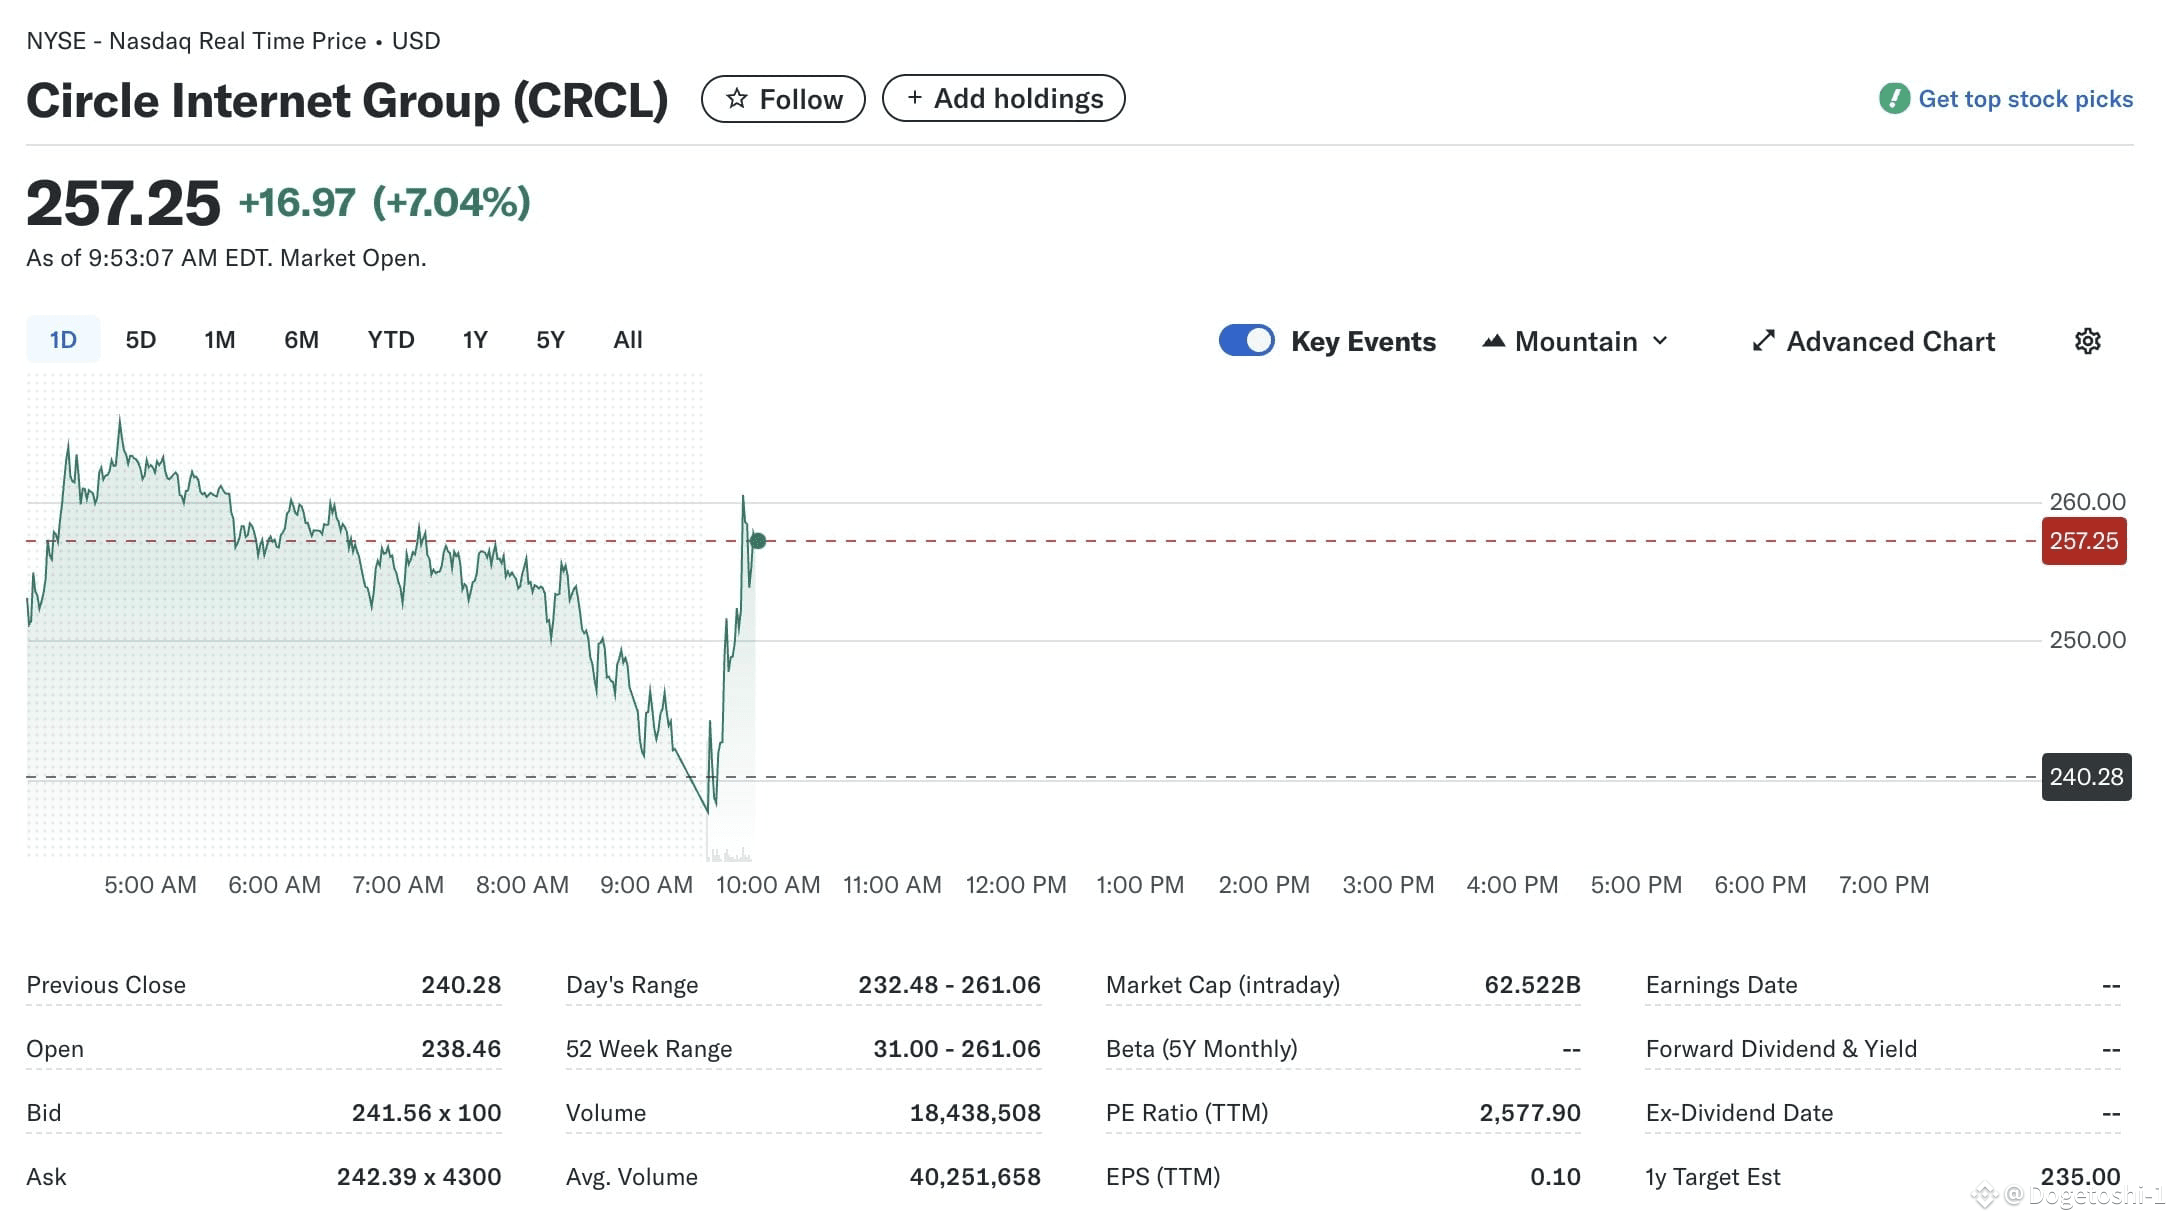The height and width of the screenshot is (1220, 2174).
Task: Switch chart to 6M range
Action: [301, 340]
